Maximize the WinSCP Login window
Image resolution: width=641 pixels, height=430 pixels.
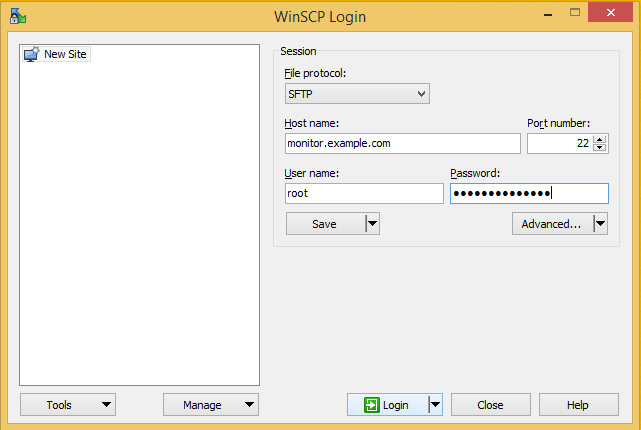[575, 13]
